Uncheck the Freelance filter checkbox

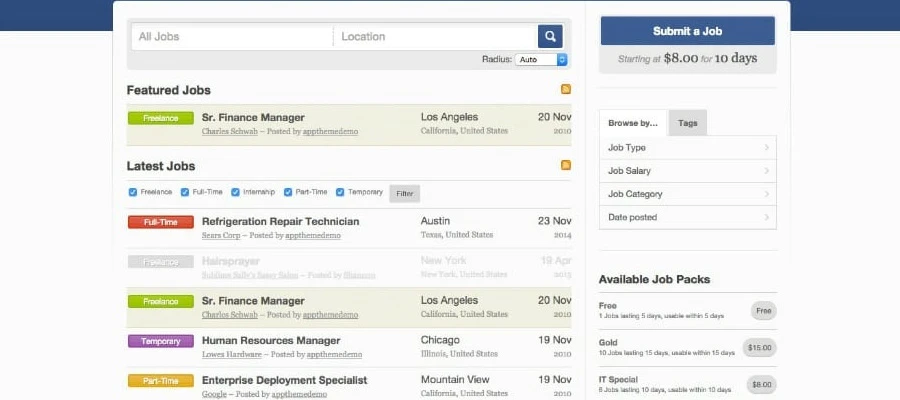133,192
